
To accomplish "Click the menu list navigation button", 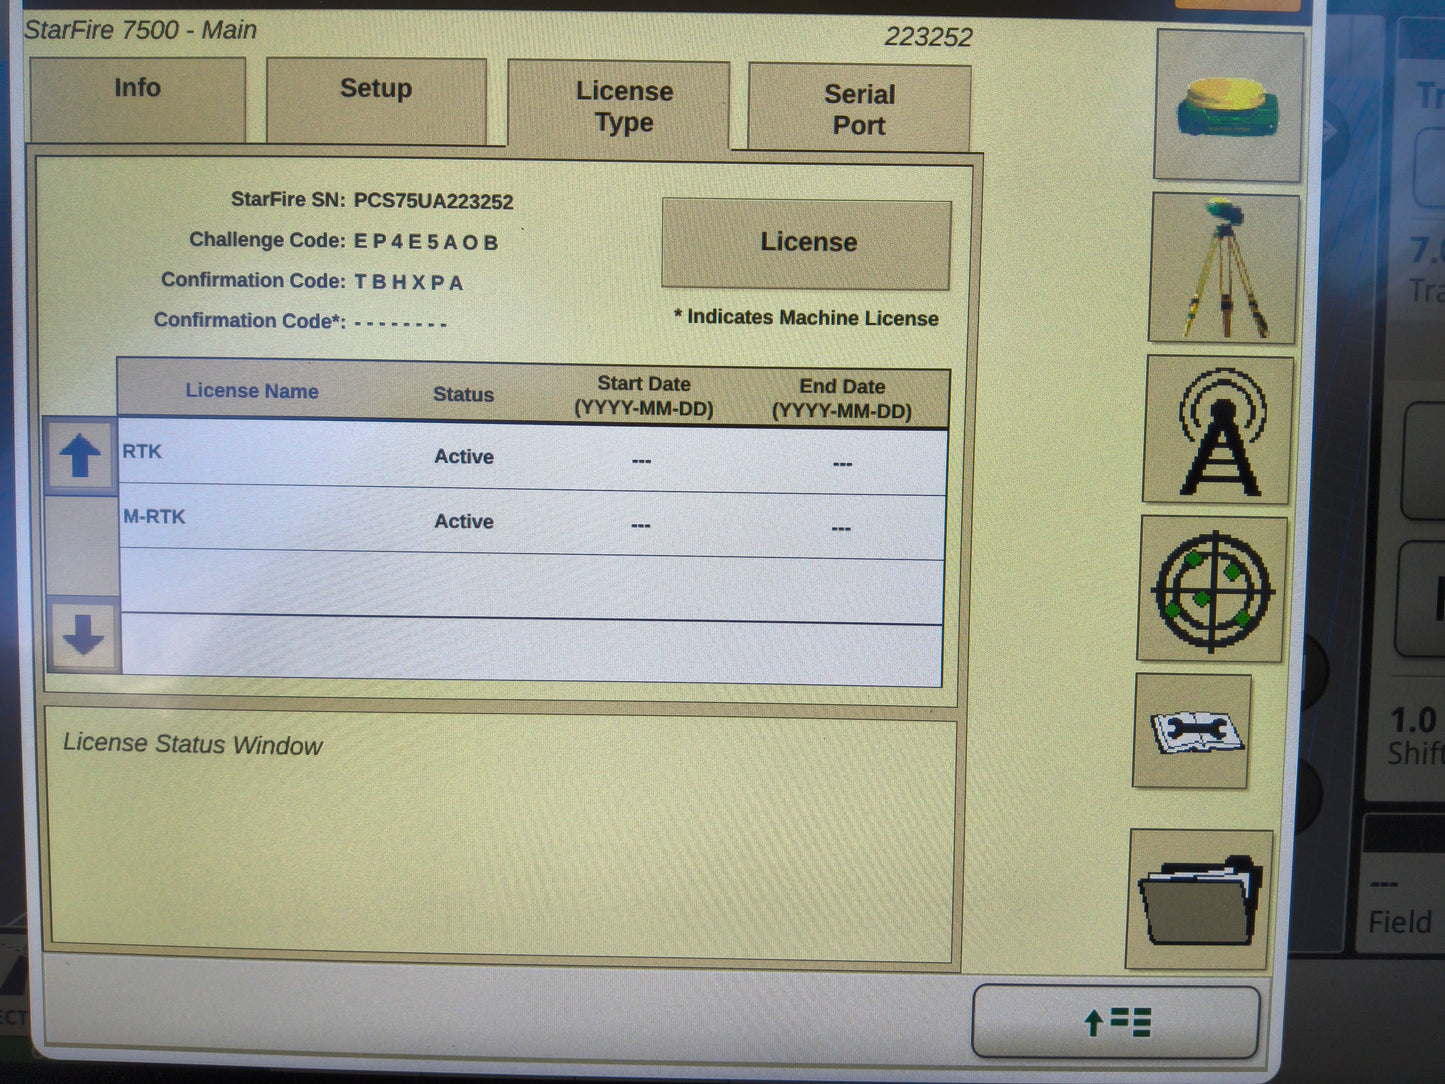I will click(x=1116, y=1022).
